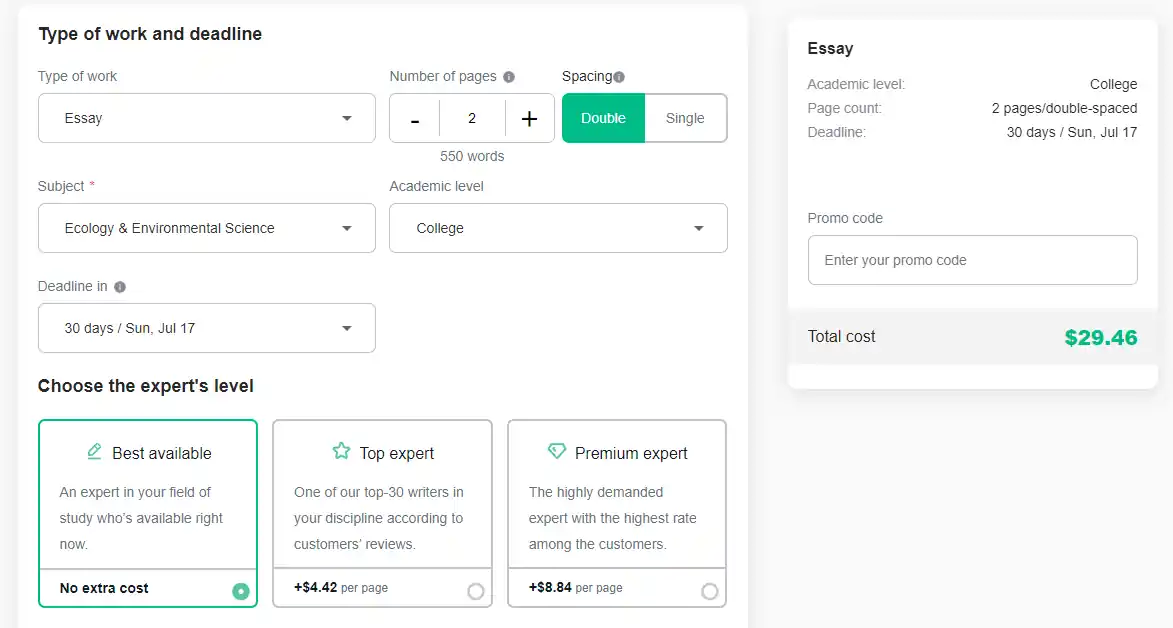Click the 'No extra cost' label
Viewport: 1173px width, 628px height.
[104, 588]
